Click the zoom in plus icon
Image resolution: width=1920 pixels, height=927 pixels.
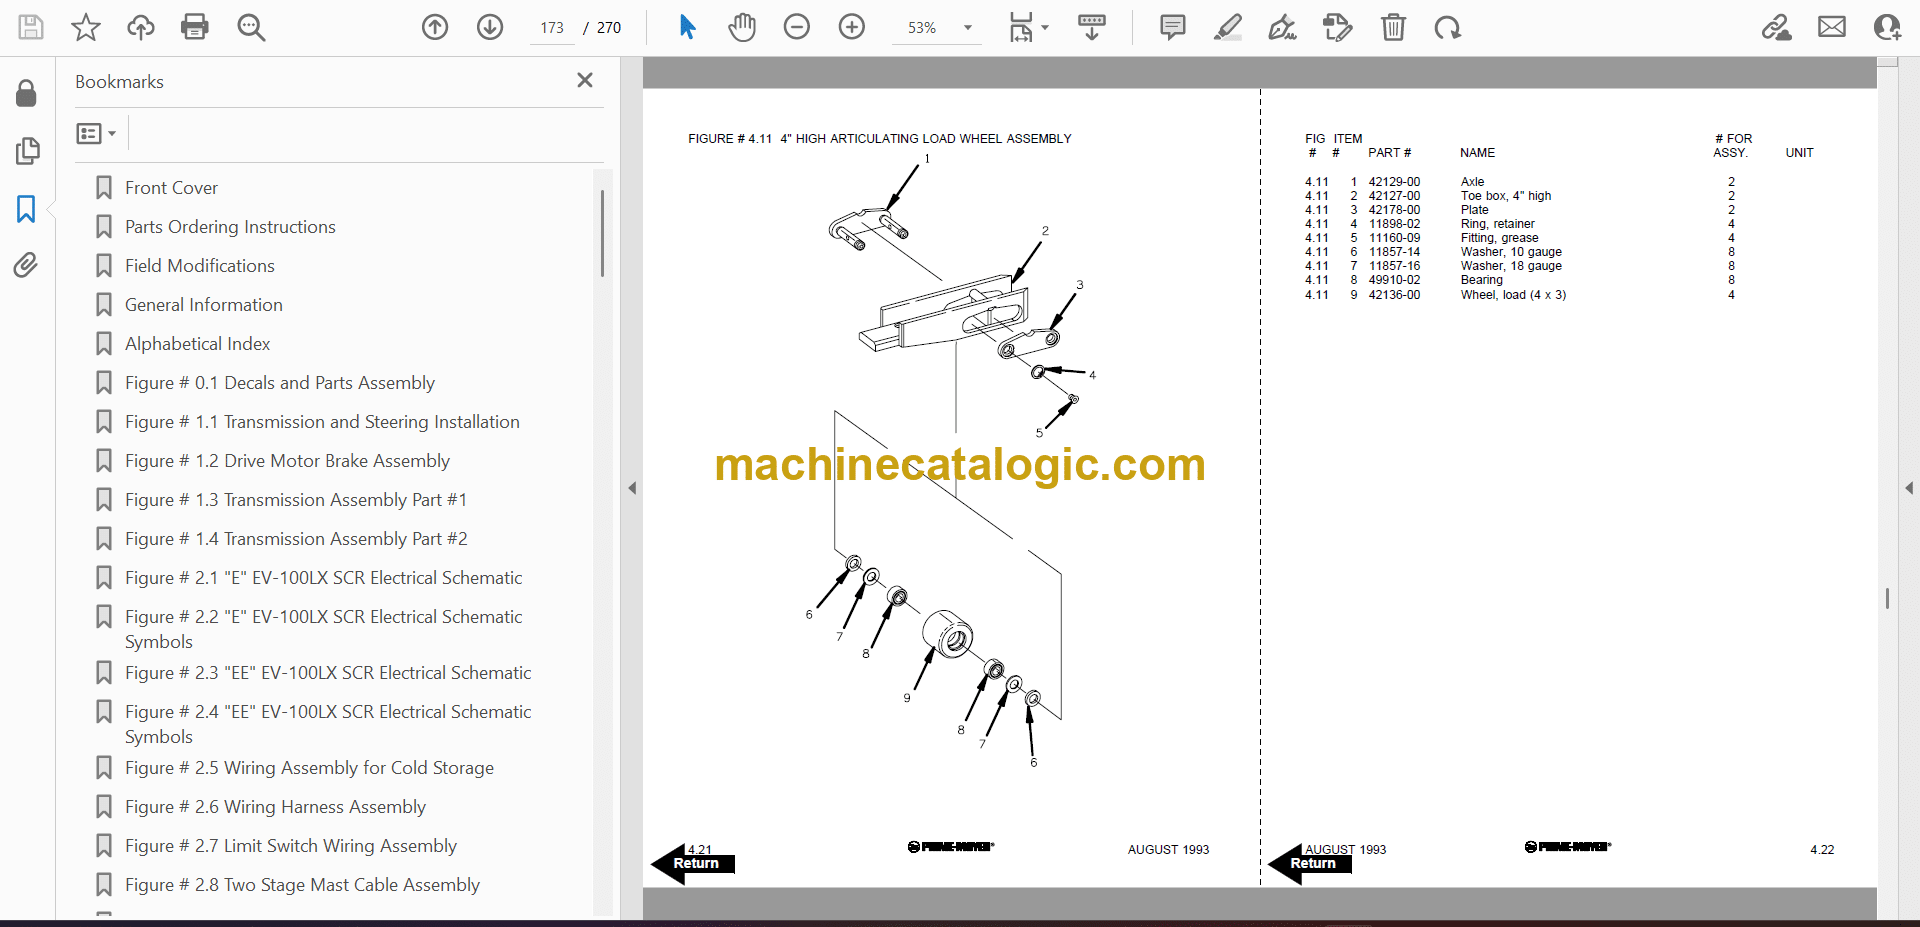click(x=852, y=27)
